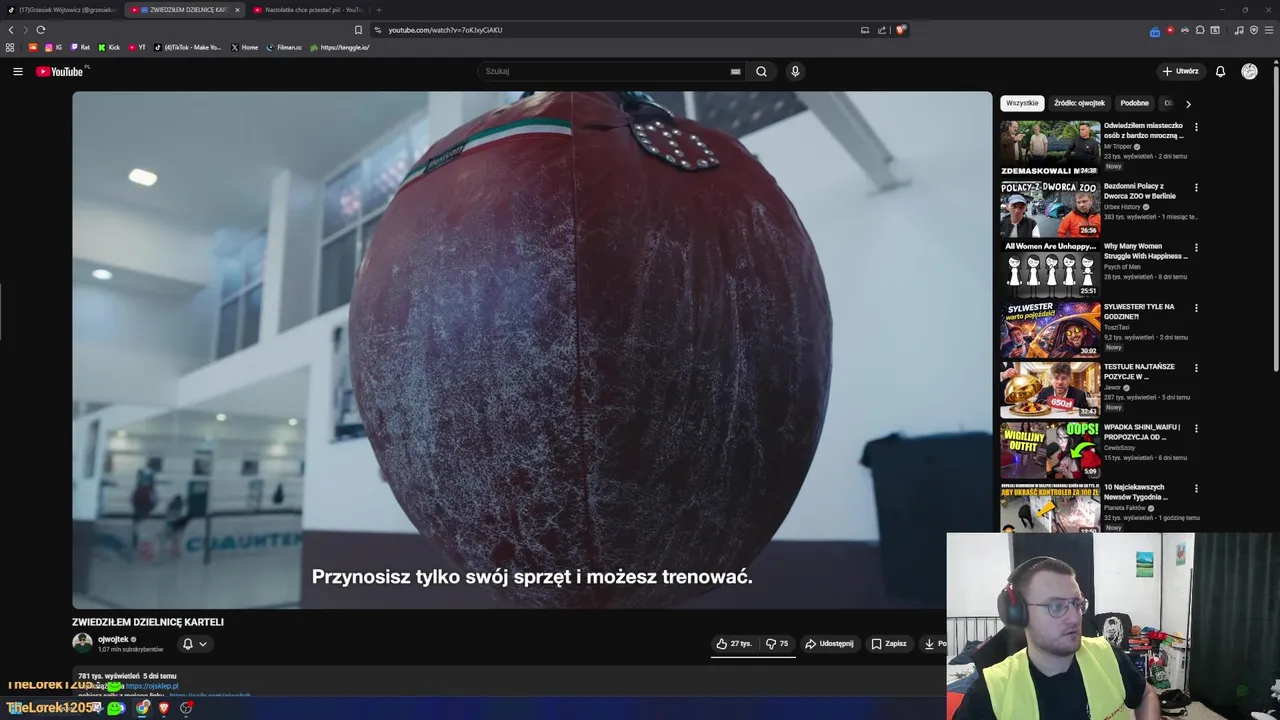Open the Filman.cc bookmark

[x=284, y=47]
